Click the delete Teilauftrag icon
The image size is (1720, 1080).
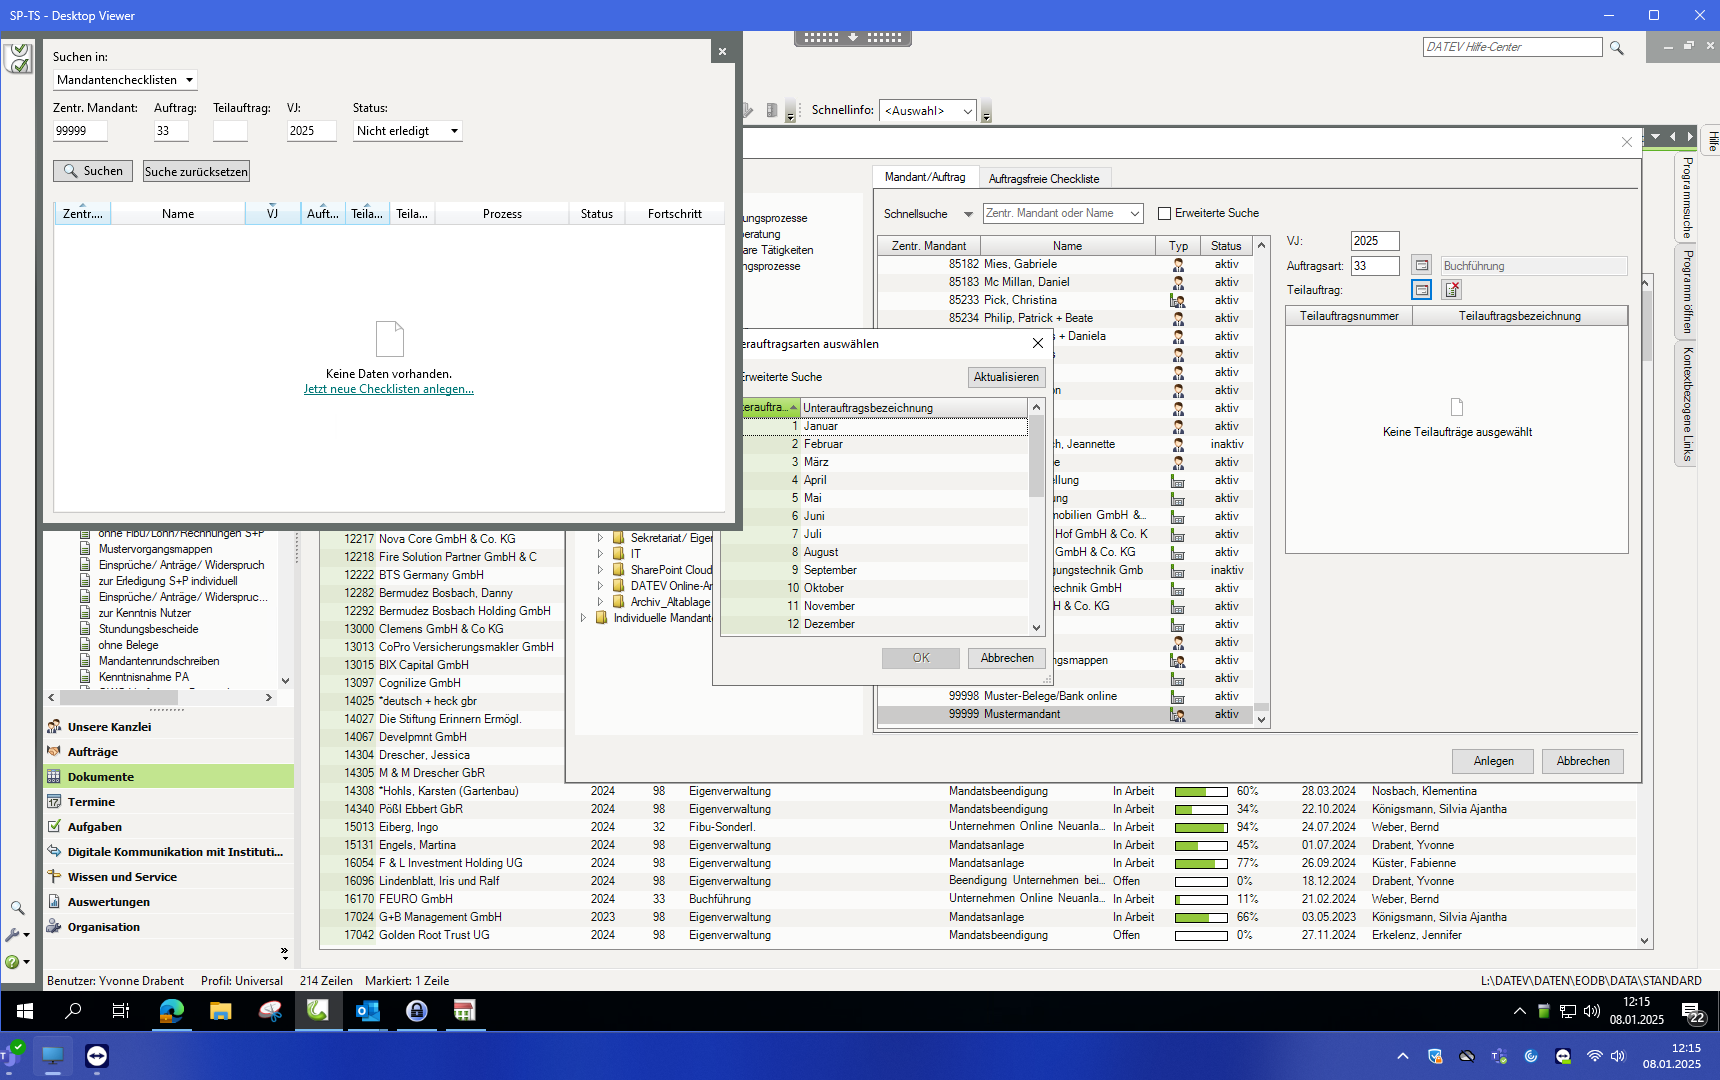click(x=1452, y=289)
